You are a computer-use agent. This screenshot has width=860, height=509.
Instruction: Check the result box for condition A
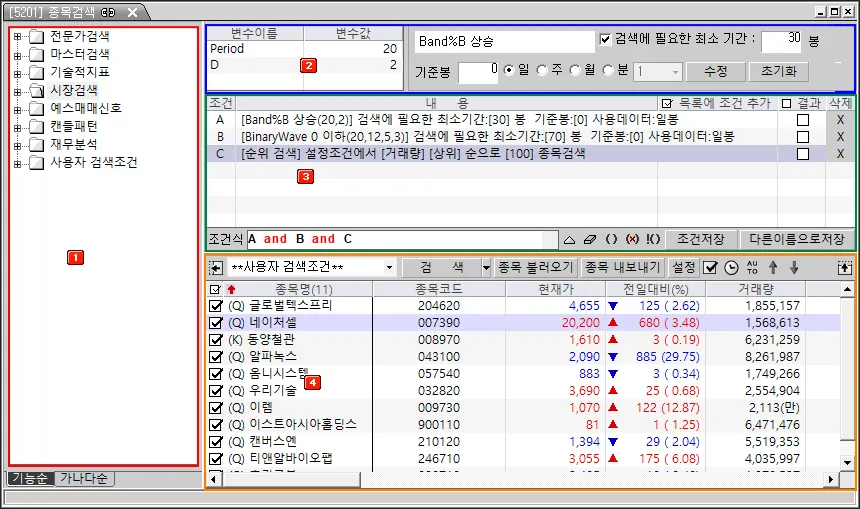pyautogui.click(x=802, y=120)
